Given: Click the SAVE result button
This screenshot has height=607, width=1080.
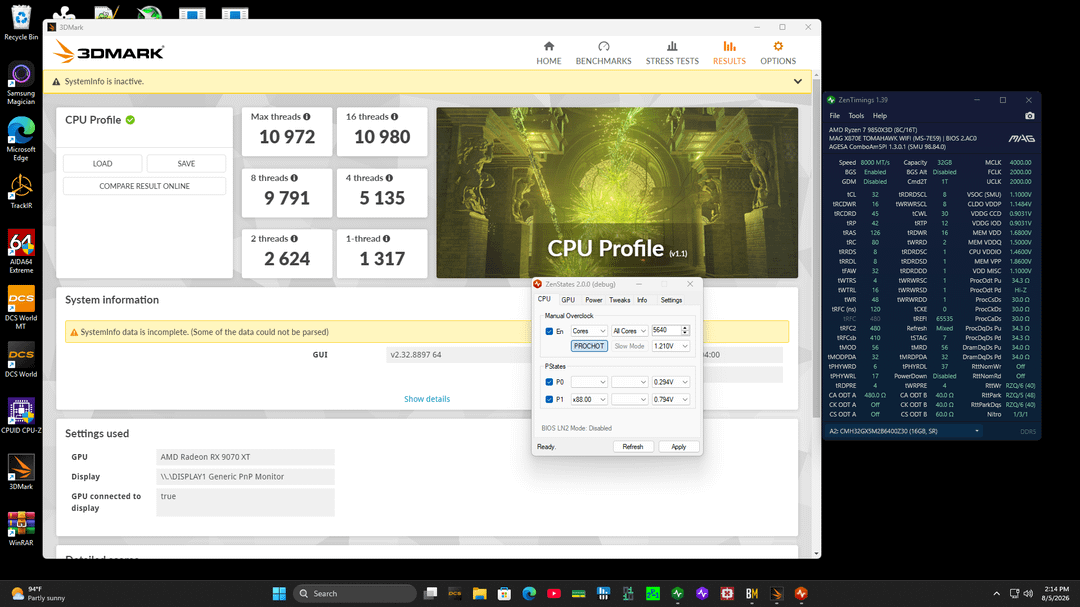Looking at the screenshot, I should click(x=186, y=163).
